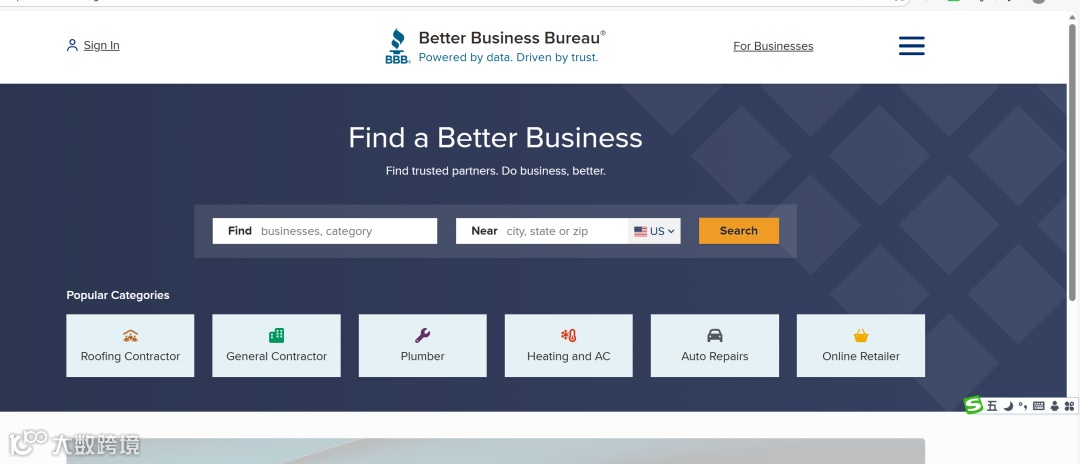The width and height of the screenshot is (1080, 464).
Task: Open the For Businesses link
Action: pyautogui.click(x=773, y=46)
